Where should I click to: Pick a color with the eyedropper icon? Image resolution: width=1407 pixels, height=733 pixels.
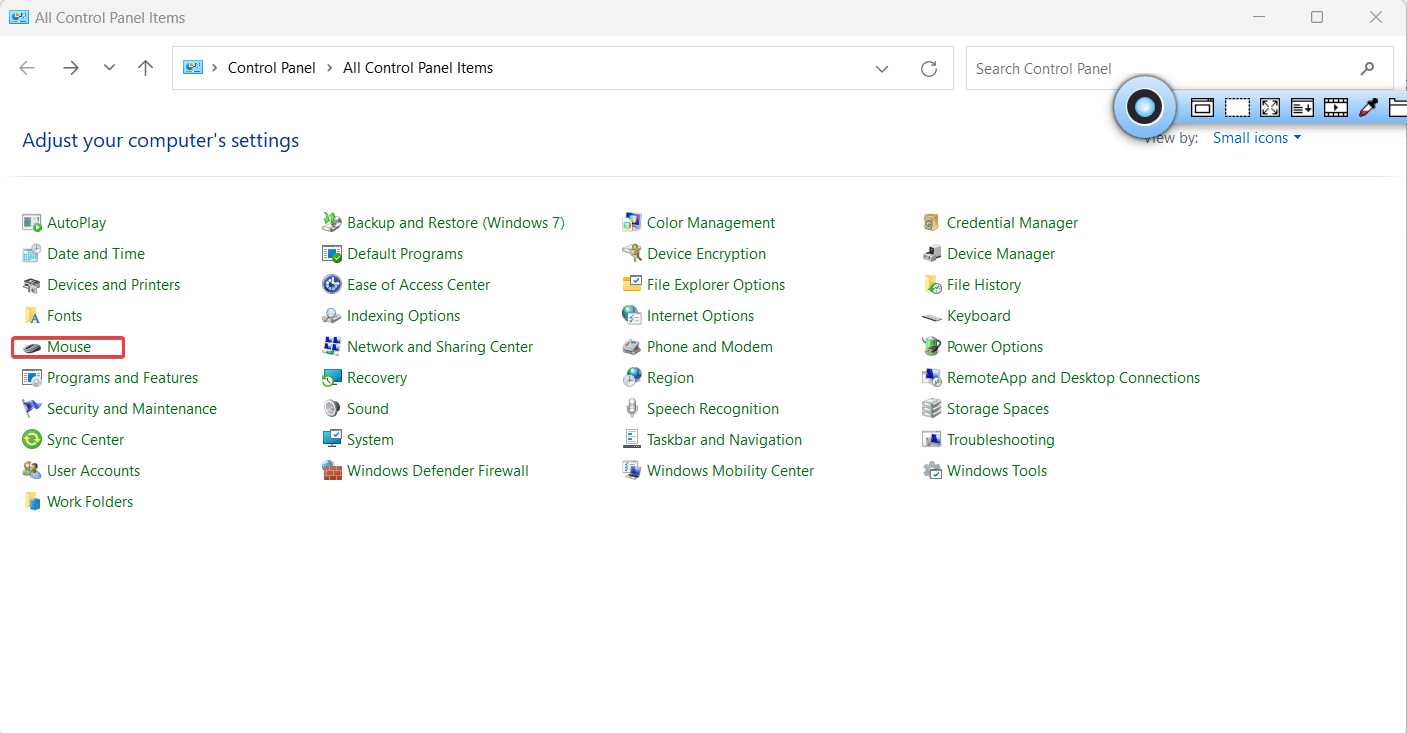coord(1368,106)
